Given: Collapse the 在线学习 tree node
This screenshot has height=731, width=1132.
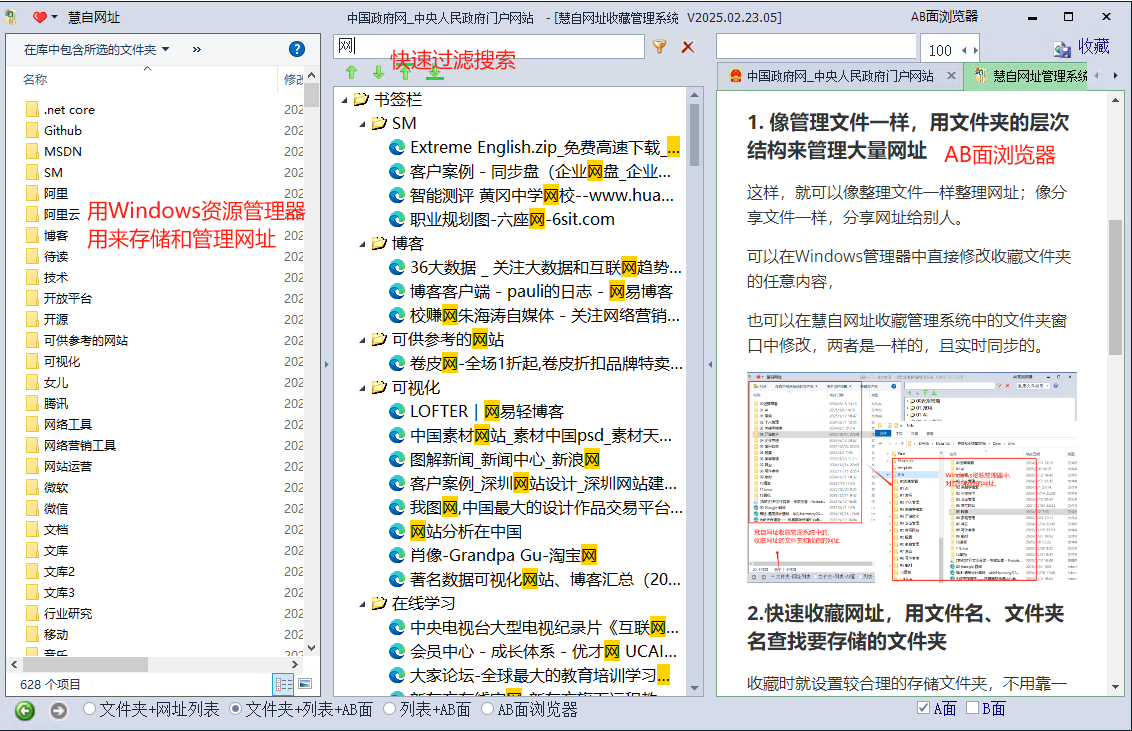Looking at the screenshot, I should tap(362, 604).
